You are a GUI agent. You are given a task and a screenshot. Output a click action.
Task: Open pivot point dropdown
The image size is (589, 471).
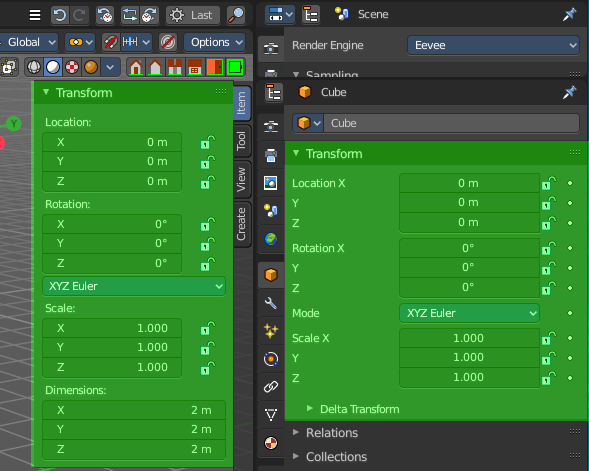pyautogui.click(x=80, y=42)
